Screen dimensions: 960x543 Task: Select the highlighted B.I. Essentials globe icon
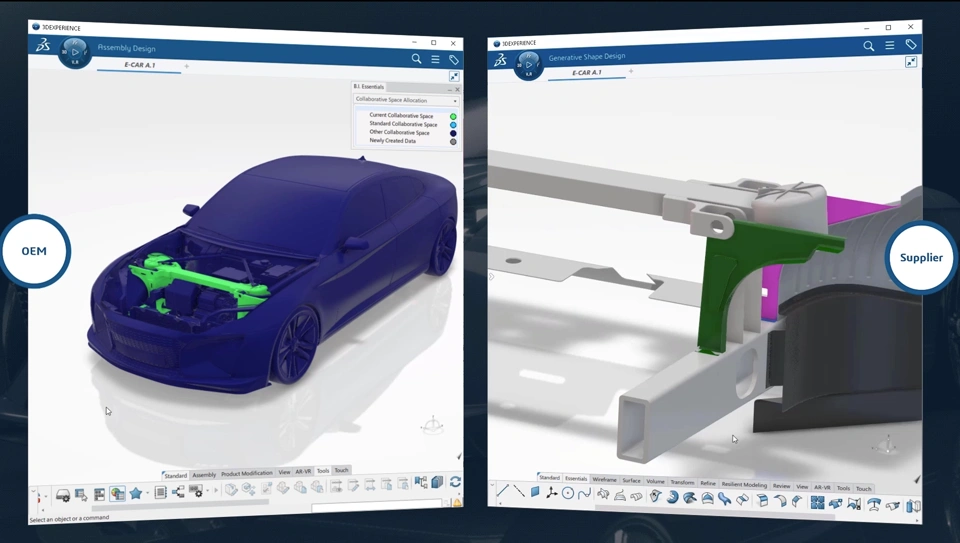(x=118, y=493)
